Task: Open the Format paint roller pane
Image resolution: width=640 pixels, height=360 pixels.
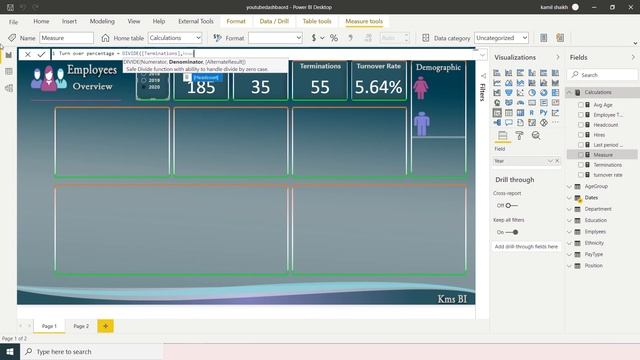Action: [519, 136]
